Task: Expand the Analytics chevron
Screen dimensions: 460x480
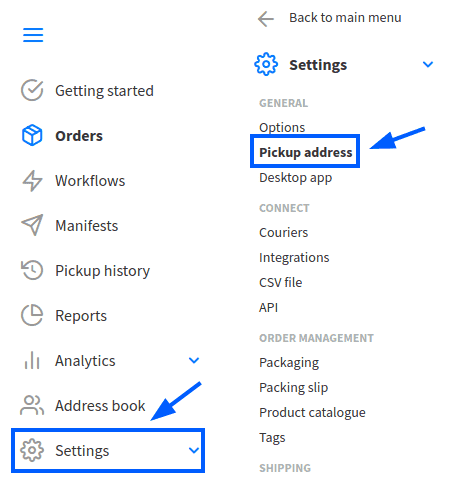Action: pyautogui.click(x=194, y=360)
